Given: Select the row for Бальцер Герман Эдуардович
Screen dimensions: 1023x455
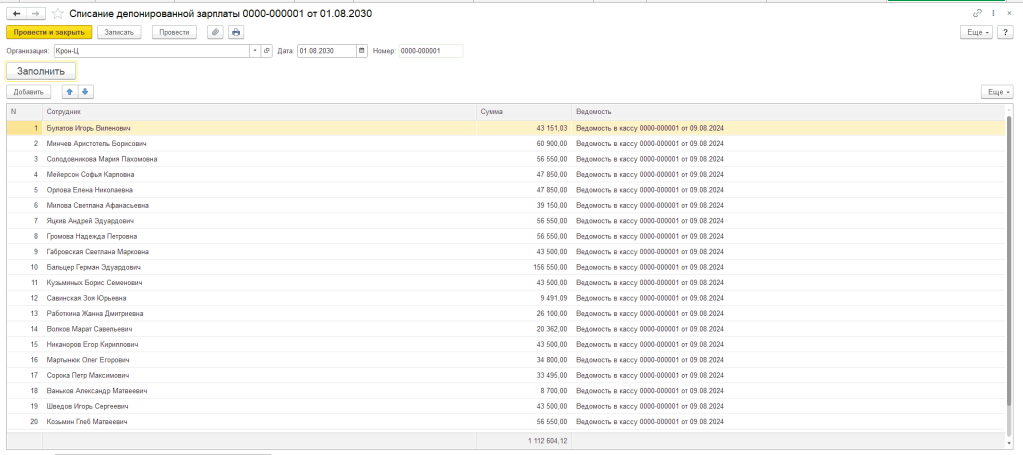Looking at the screenshot, I should point(94,267).
